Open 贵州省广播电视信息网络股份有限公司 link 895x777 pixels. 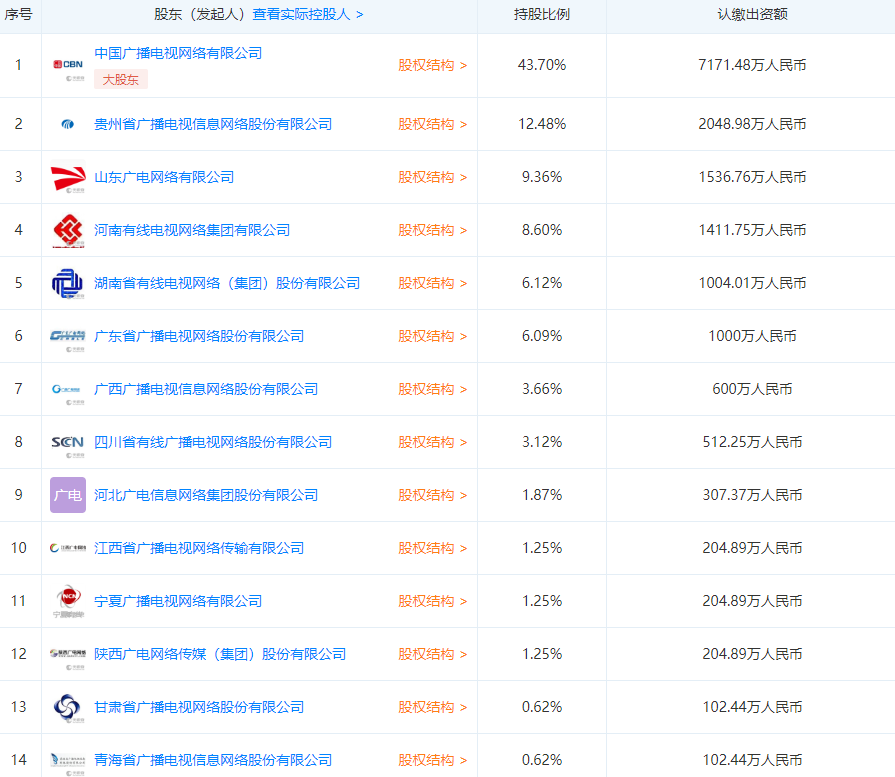[x=213, y=124]
